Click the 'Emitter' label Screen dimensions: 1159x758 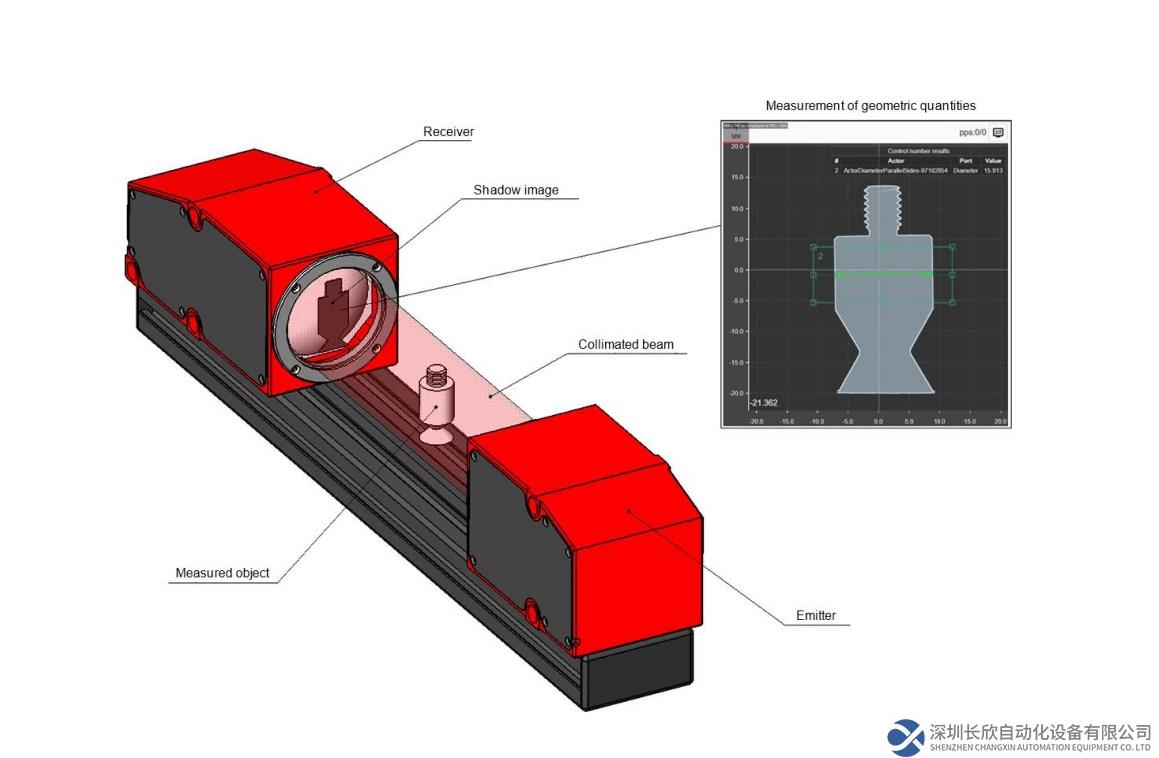point(816,615)
